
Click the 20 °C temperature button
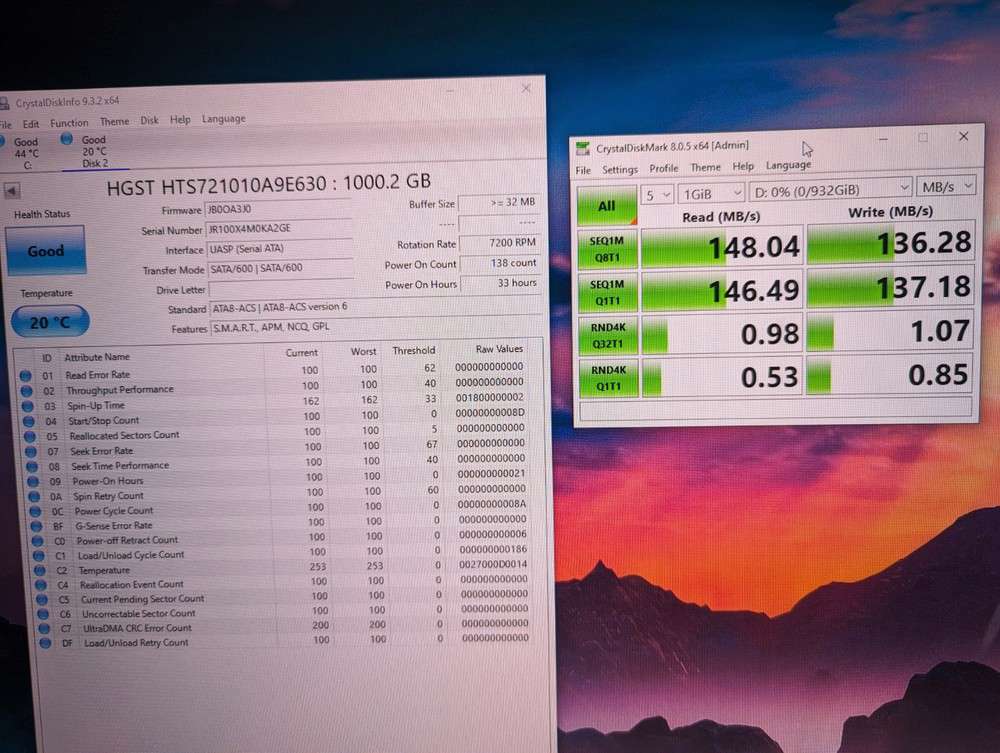coord(50,323)
